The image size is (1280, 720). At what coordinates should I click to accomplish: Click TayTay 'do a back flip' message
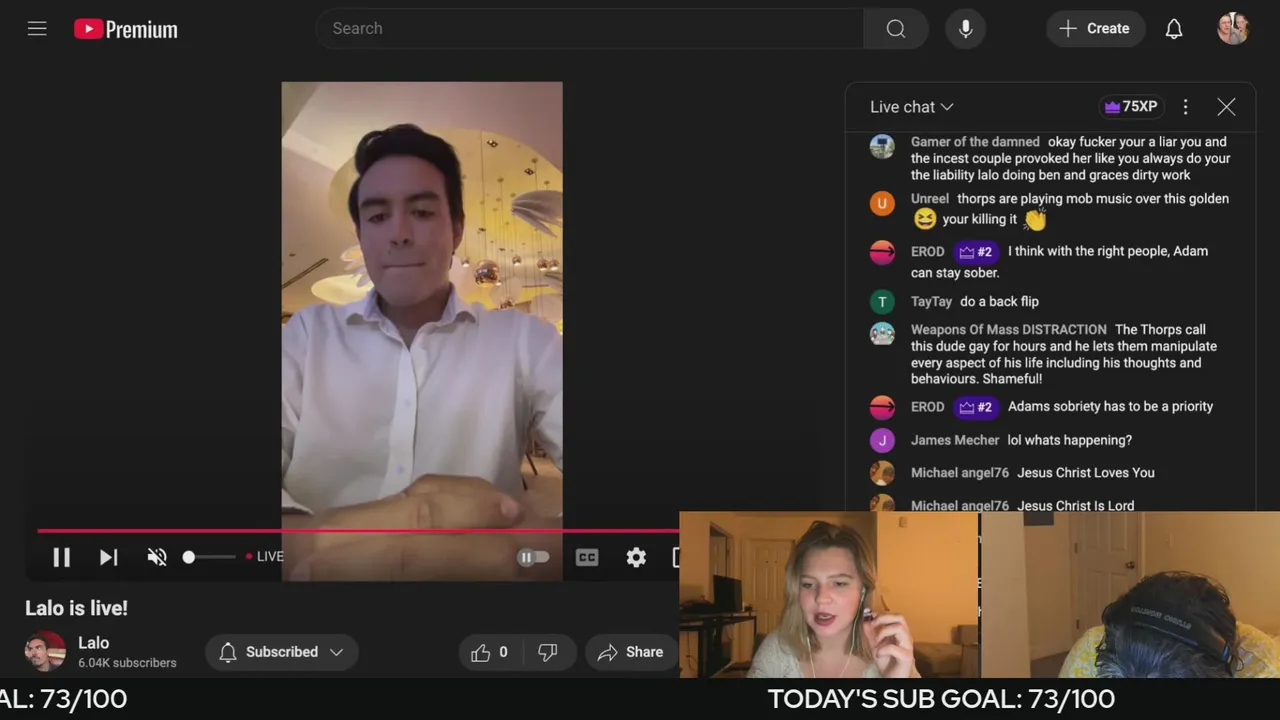[999, 301]
